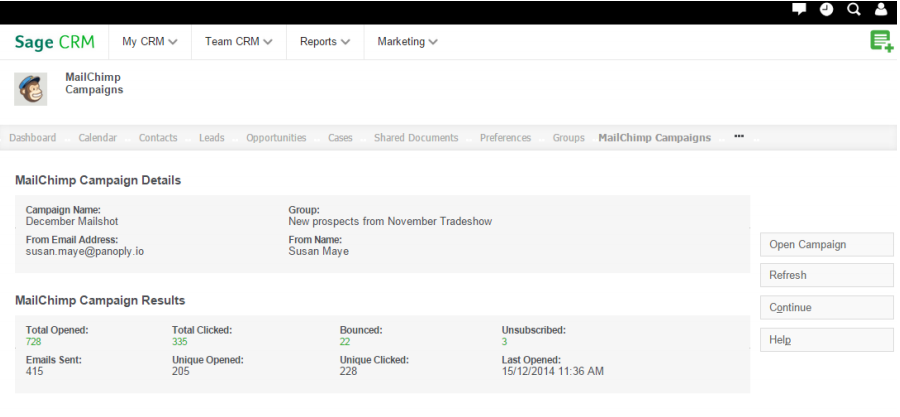Switch to the Dashboard tab
This screenshot has width=900, height=417.
tap(33, 138)
